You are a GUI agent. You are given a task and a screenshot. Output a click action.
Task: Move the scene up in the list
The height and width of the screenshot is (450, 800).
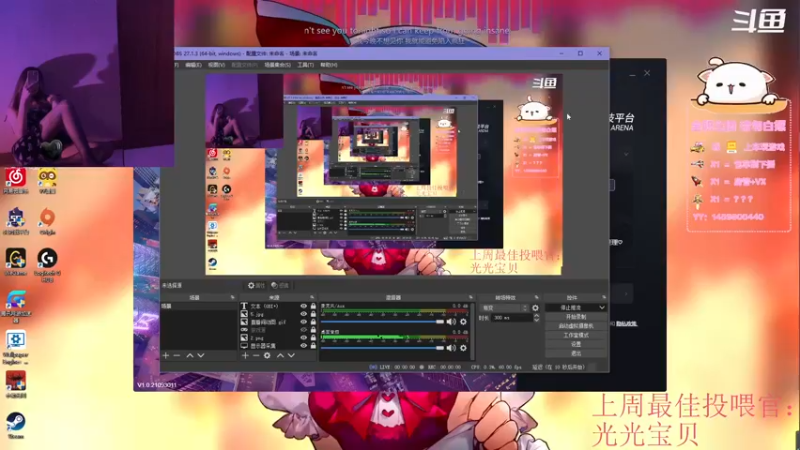coord(189,355)
